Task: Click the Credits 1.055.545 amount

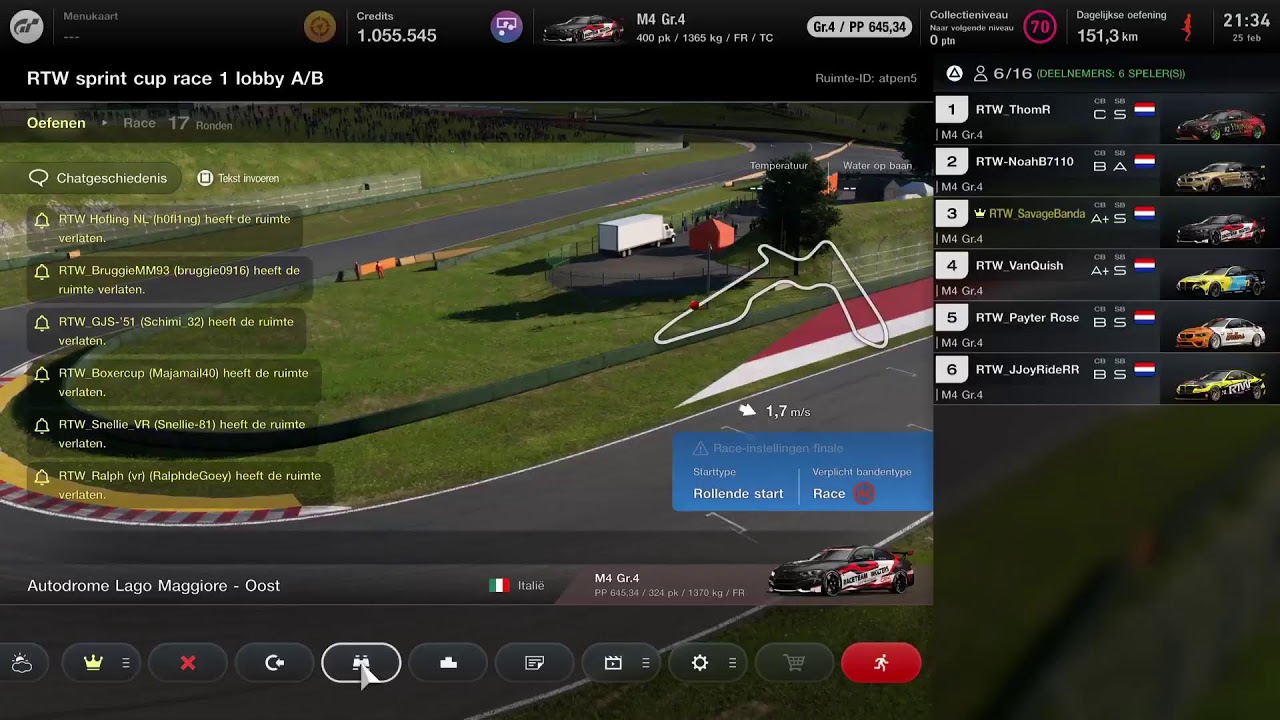Action: point(397,35)
